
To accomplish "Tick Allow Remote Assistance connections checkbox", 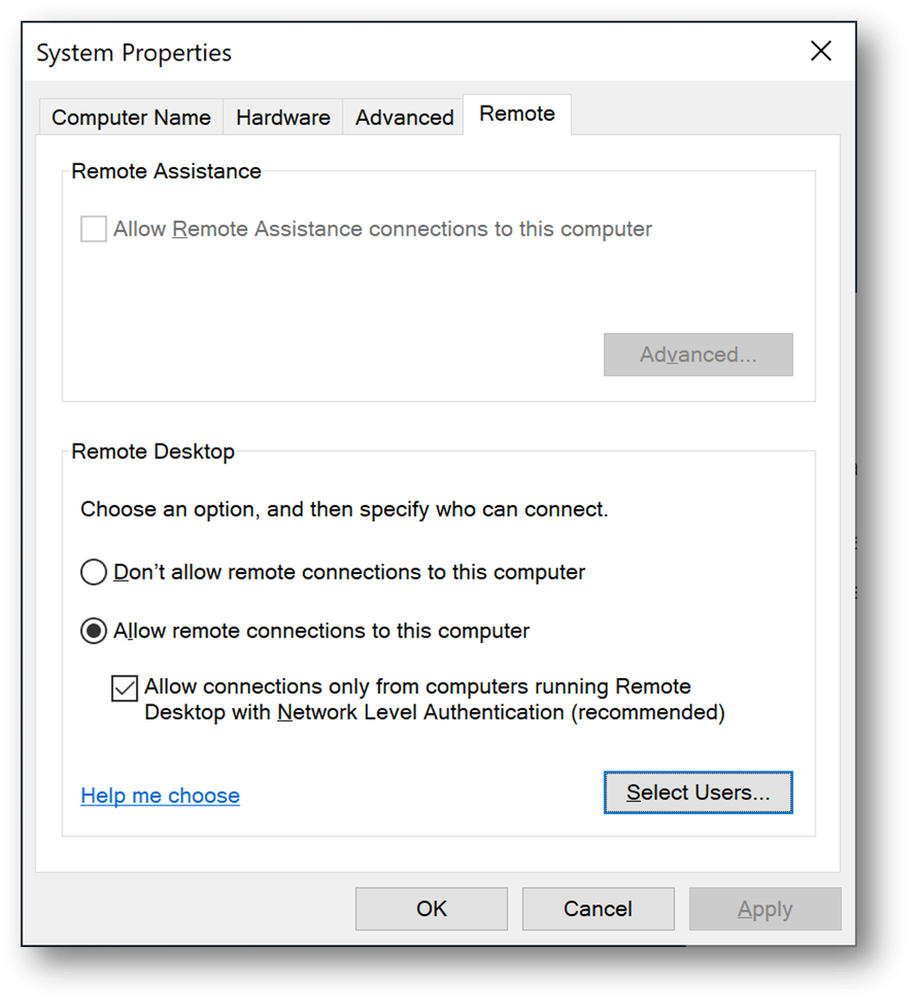I will 94,230.
